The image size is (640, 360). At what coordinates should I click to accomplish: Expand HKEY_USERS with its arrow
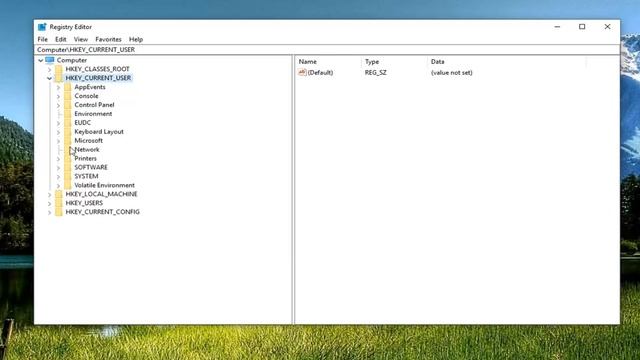[49, 204]
